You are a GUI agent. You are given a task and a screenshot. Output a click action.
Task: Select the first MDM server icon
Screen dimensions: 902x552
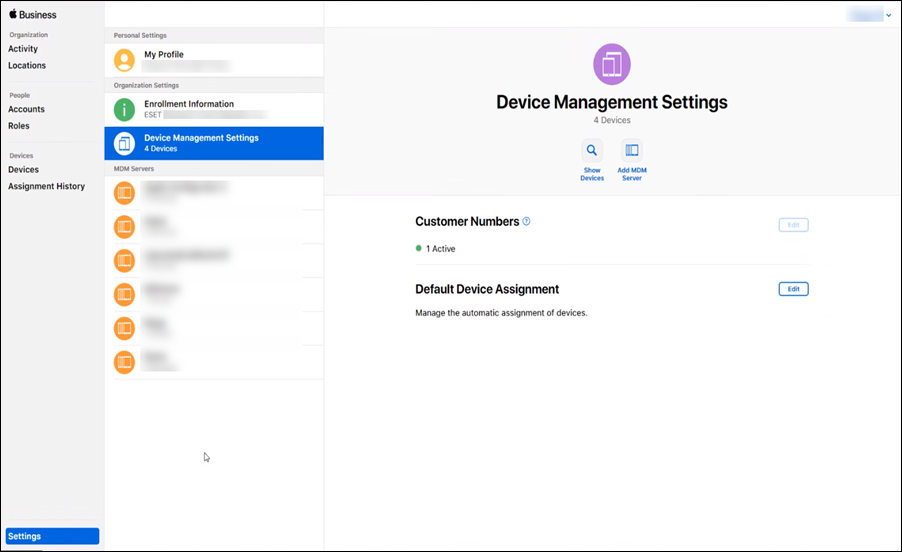click(124, 193)
